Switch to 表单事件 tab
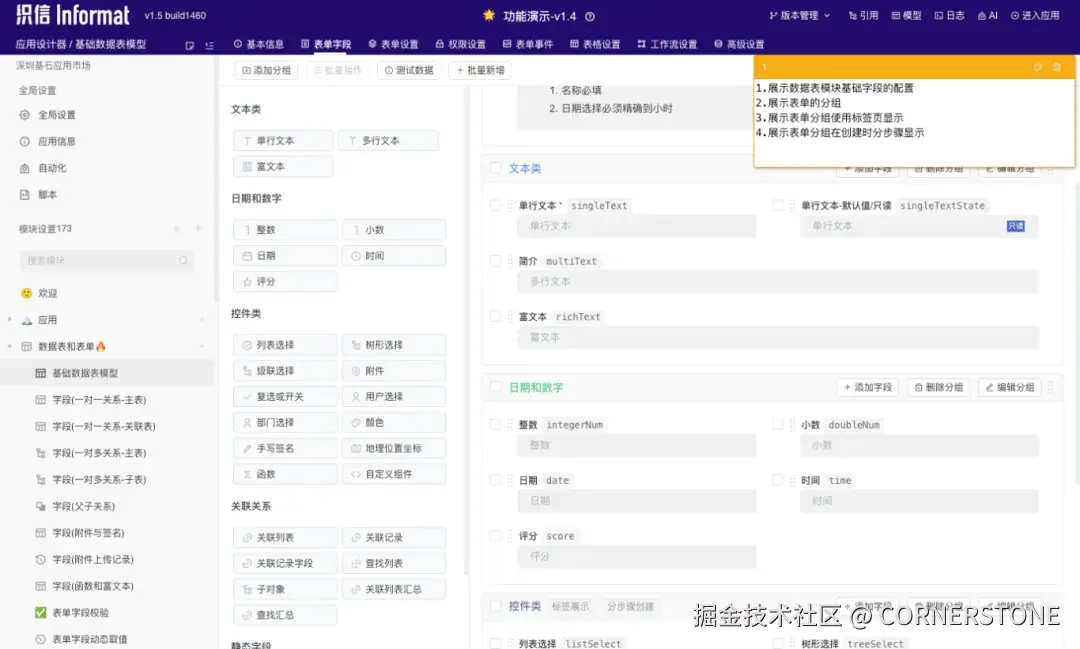Screen dimensions: 1080x649 528,44
